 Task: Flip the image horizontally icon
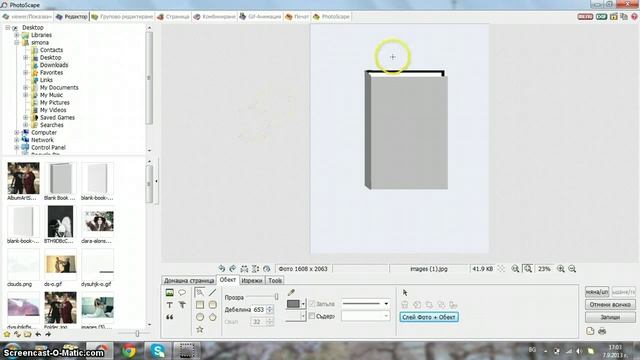[x=244, y=269]
